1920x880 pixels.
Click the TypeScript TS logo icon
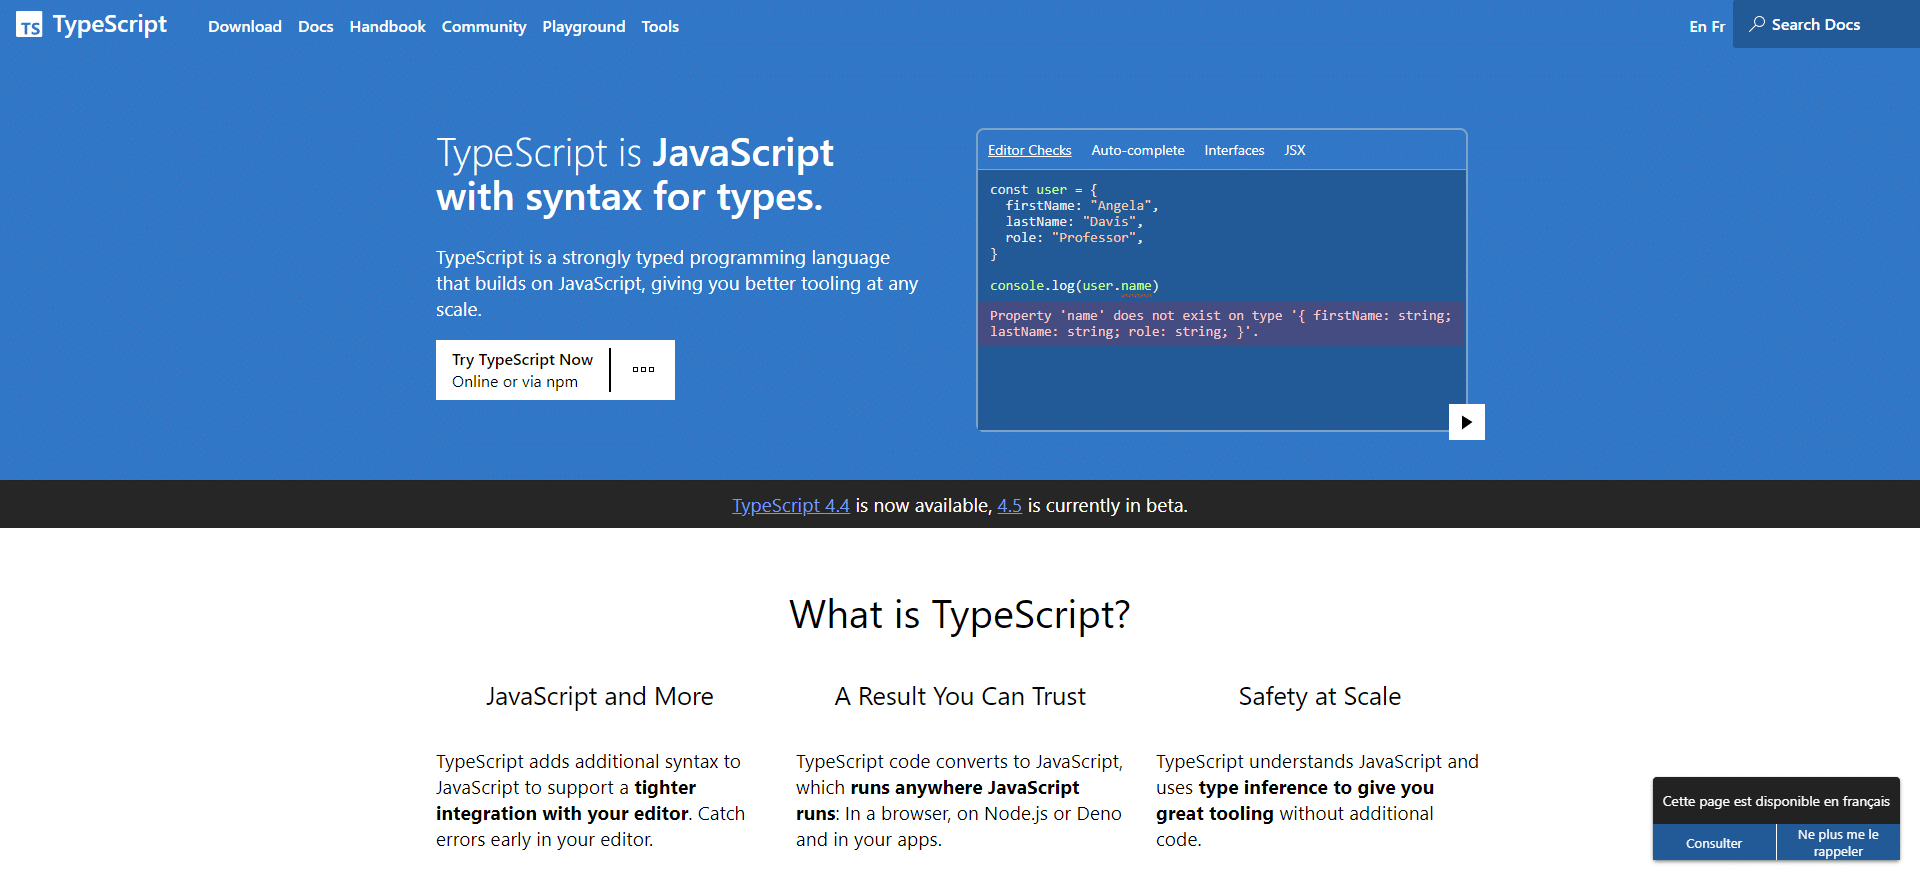[29, 25]
